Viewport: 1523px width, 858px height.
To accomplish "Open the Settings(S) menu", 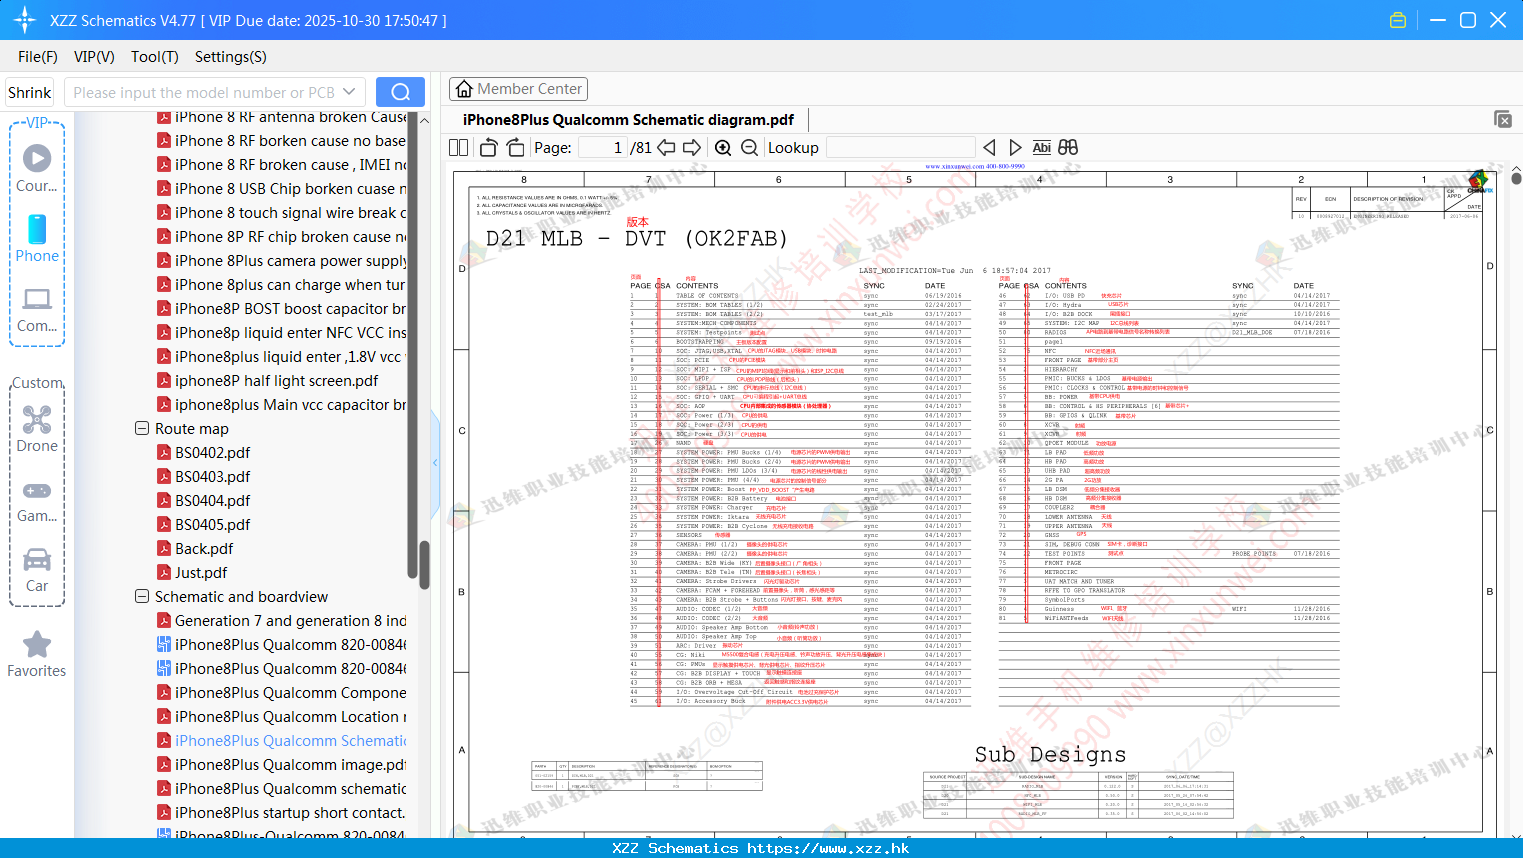I will point(230,57).
